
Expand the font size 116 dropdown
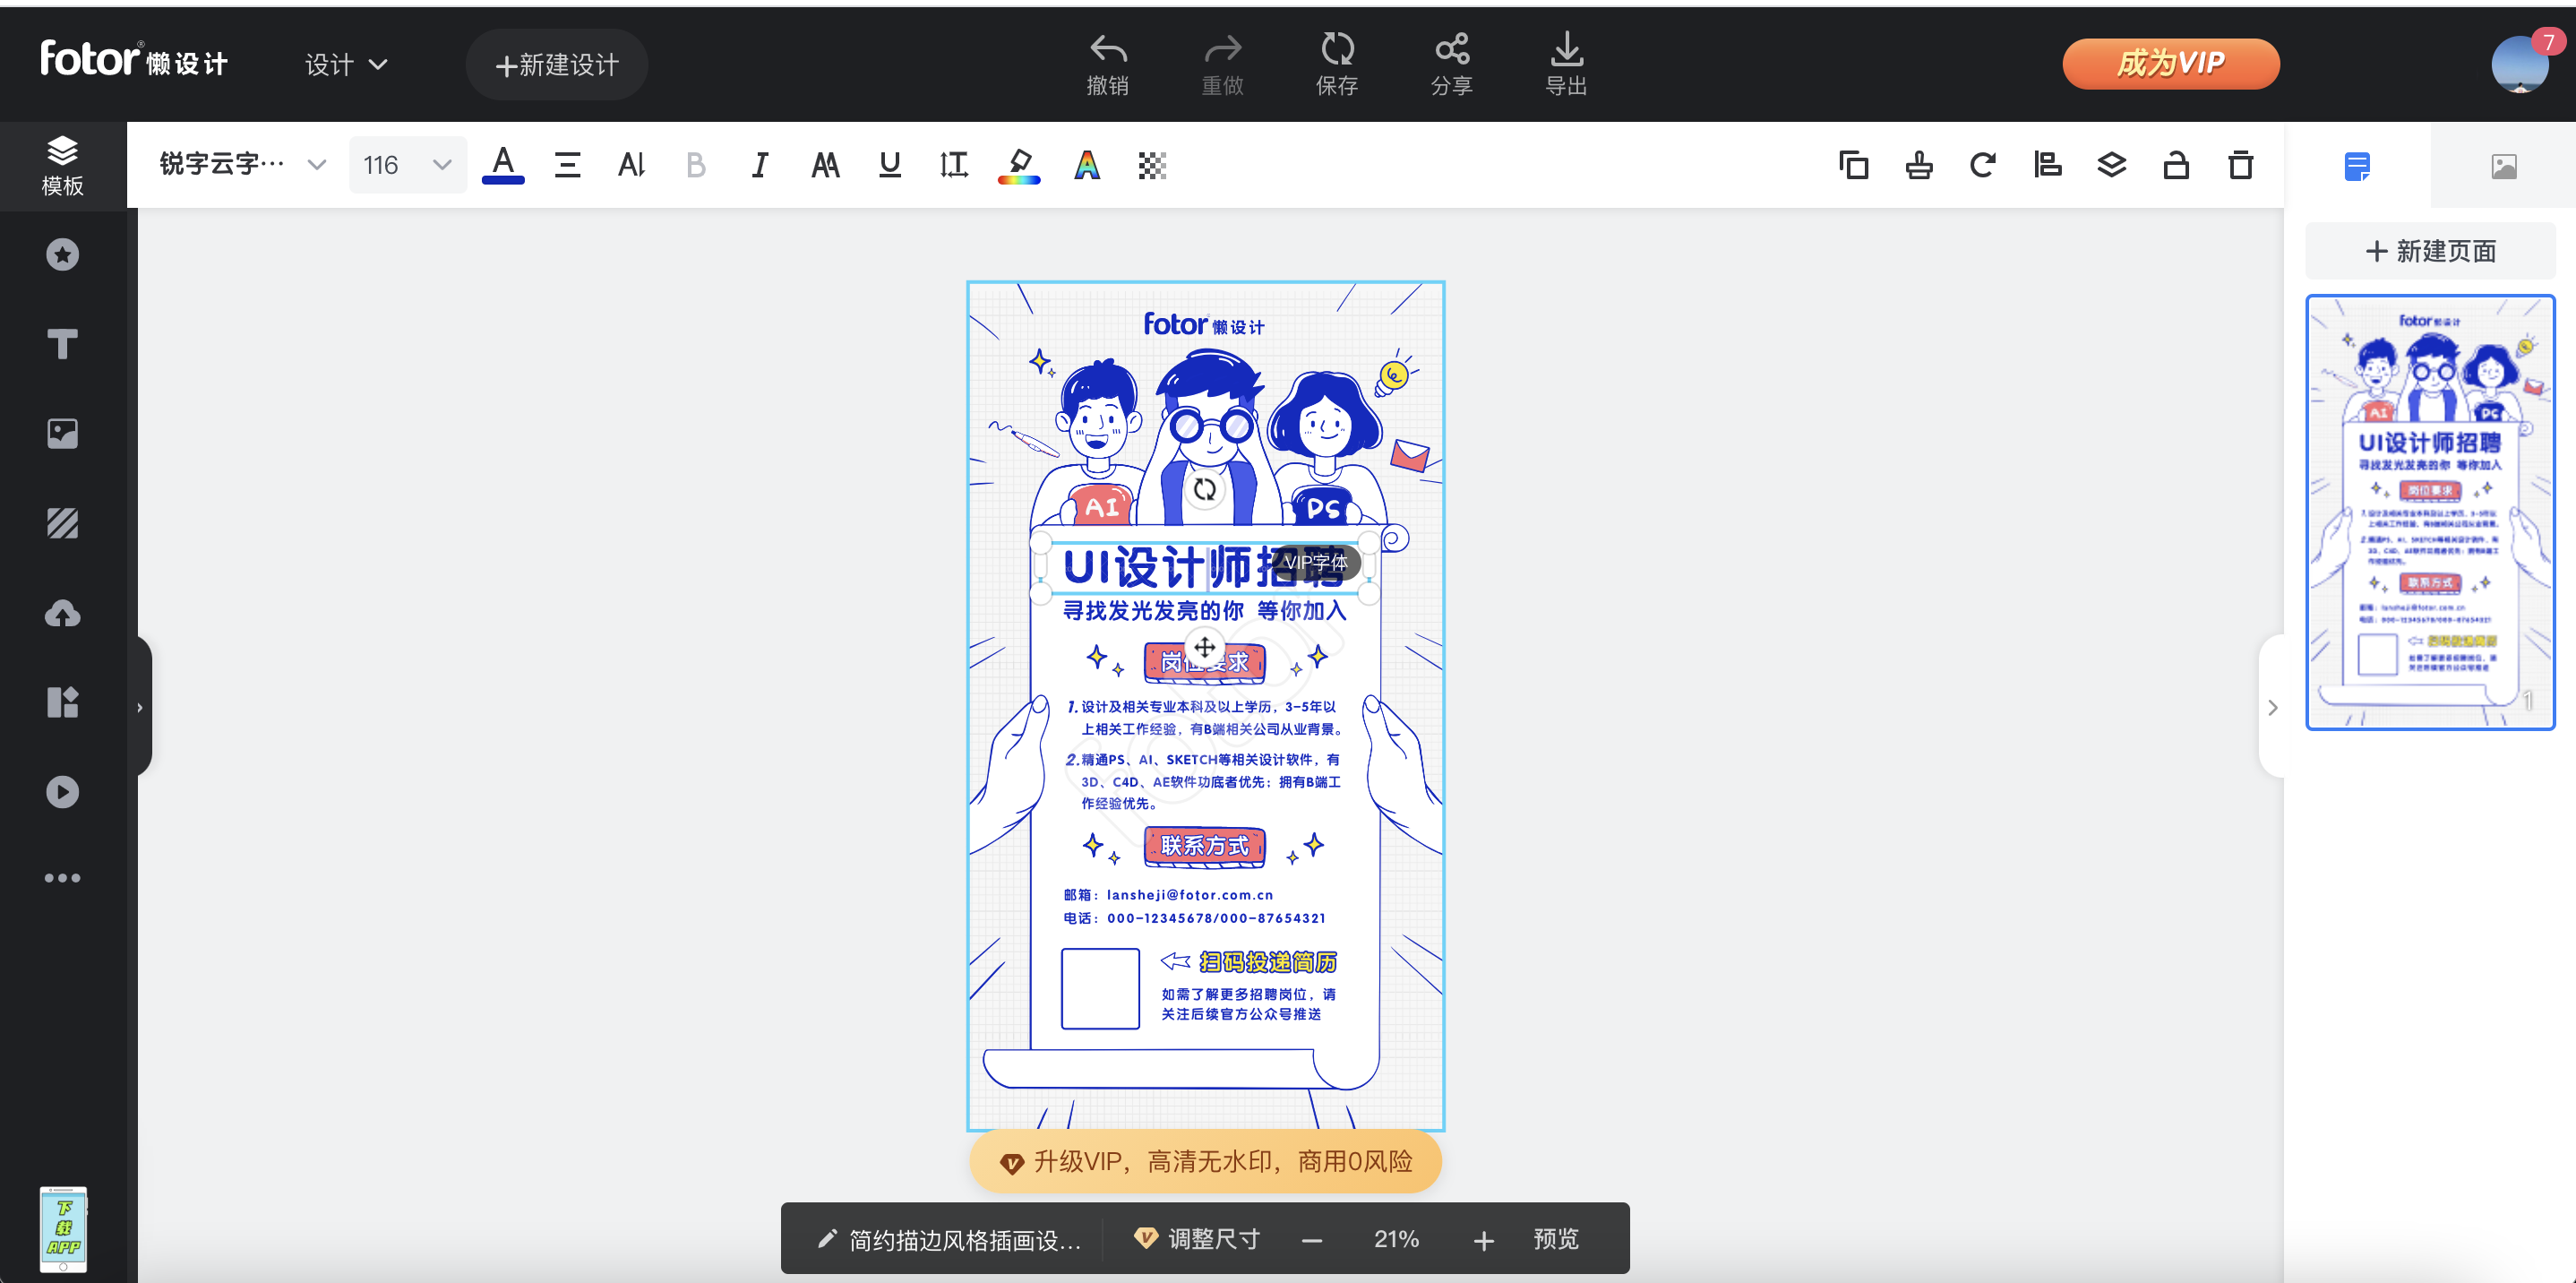coord(441,165)
